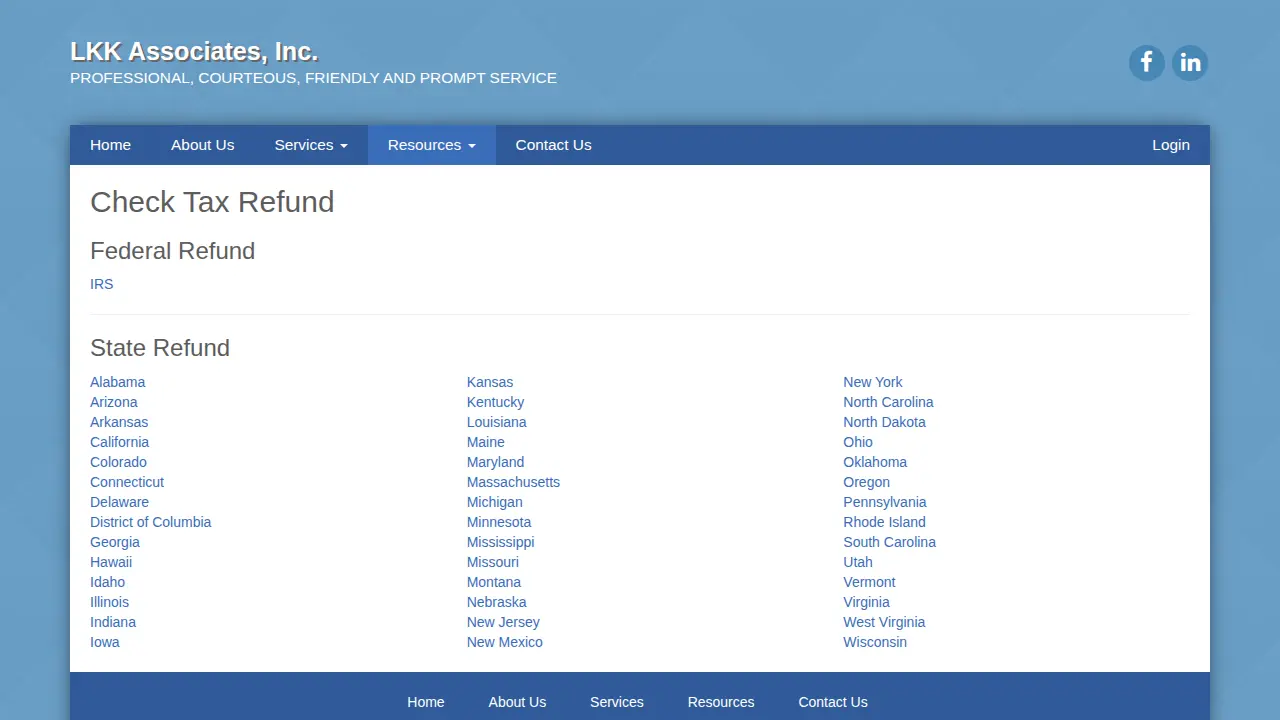Open the Delaware refund link
The height and width of the screenshot is (720, 1280).
pos(120,502)
